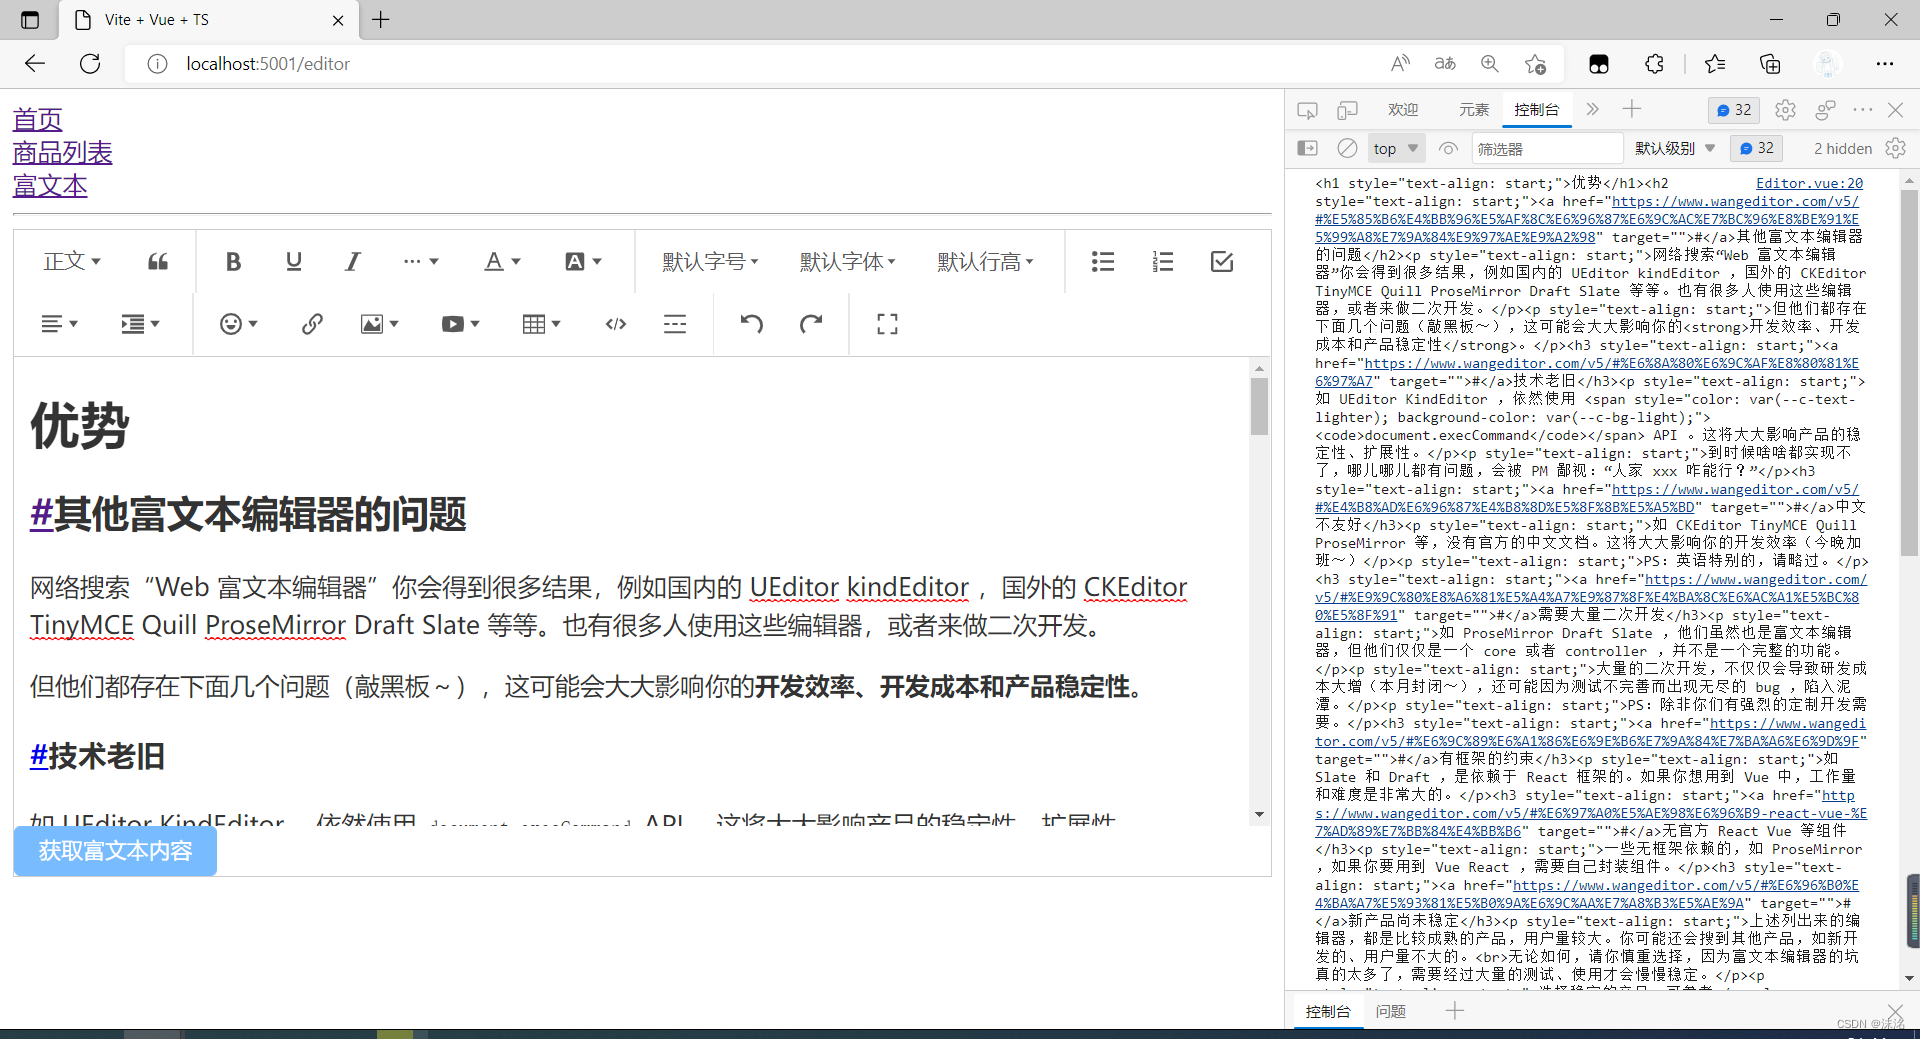The image size is (1920, 1039).
Task: Open DevTools more options menu
Action: coord(1862,110)
